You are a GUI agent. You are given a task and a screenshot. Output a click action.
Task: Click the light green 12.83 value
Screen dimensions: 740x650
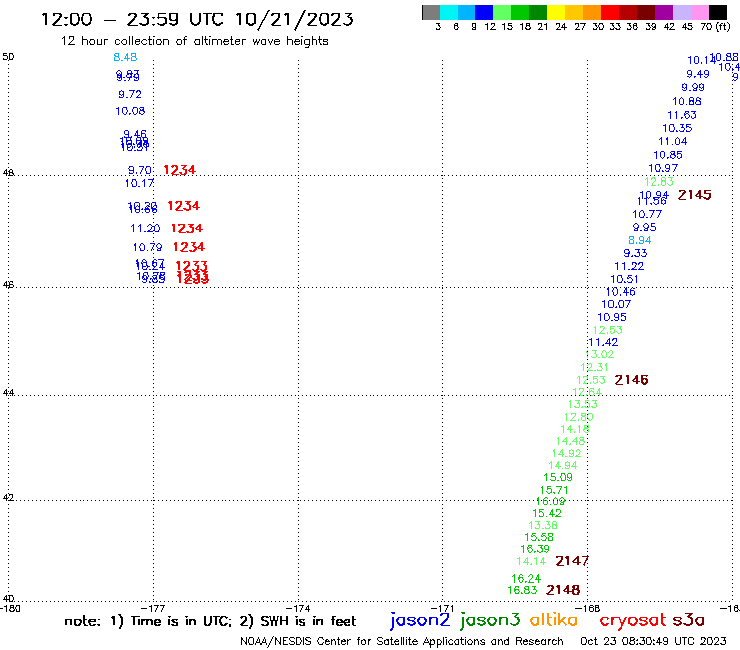coord(659,182)
